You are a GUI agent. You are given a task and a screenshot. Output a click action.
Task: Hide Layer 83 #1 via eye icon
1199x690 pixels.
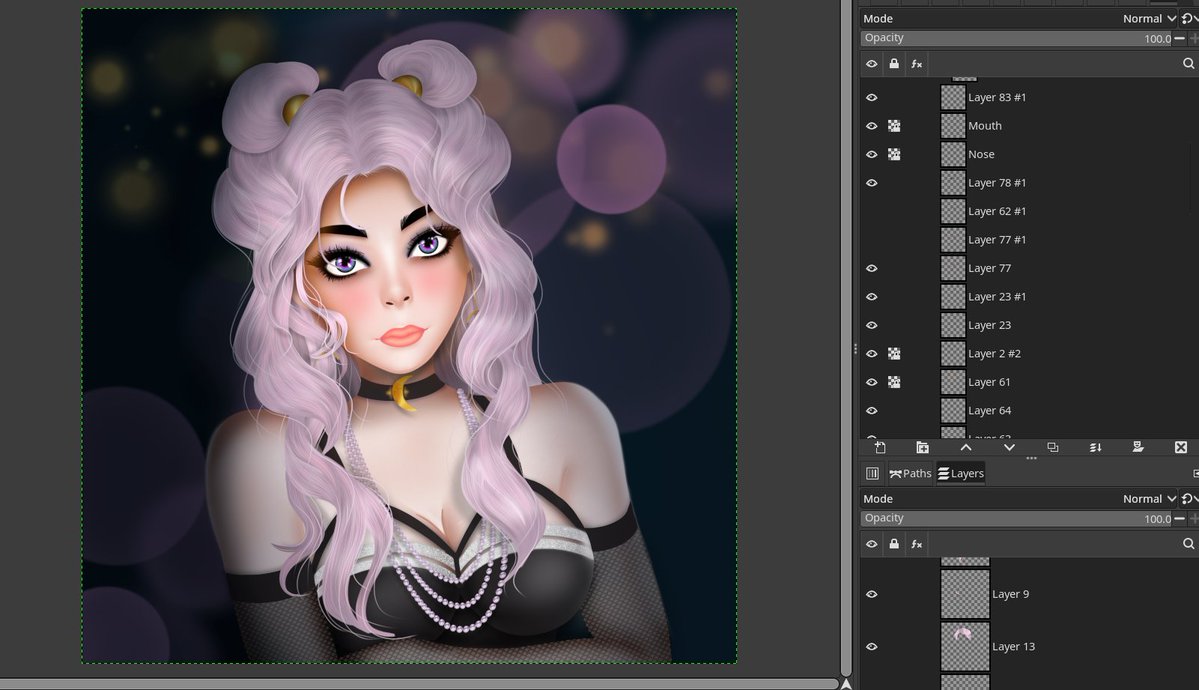[872, 97]
